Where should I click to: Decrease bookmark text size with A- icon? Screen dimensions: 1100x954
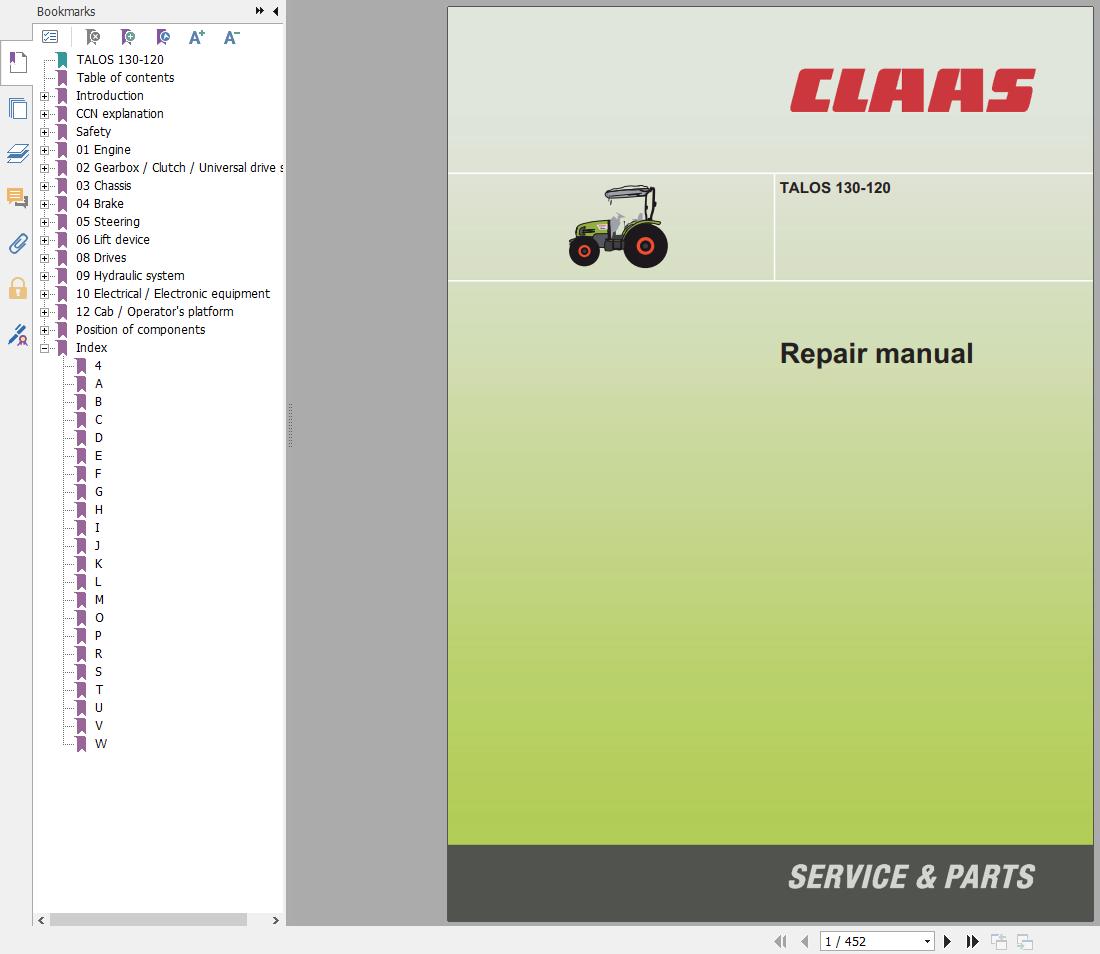pyautogui.click(x=232, y=36)
